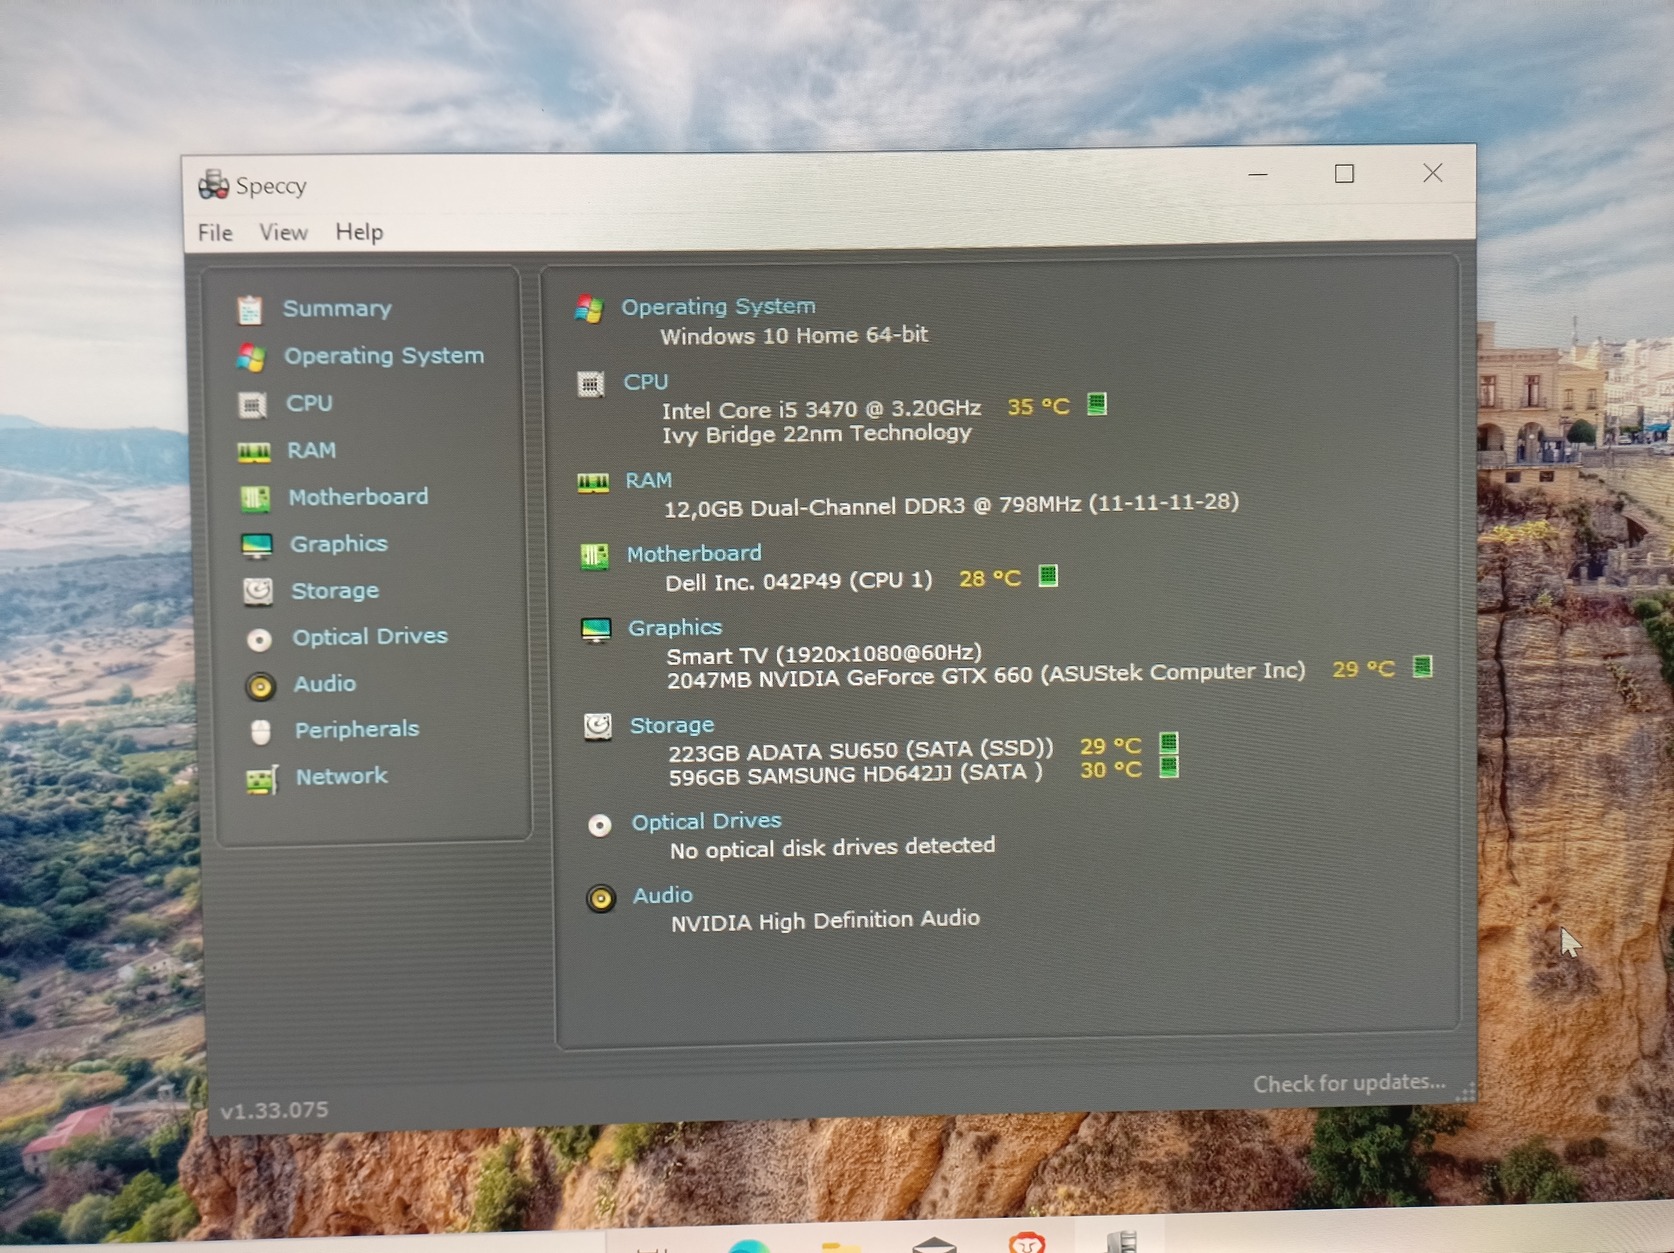
Task: Click the "Windows 10 Home 64-bit" text
Action: (794, 335)
